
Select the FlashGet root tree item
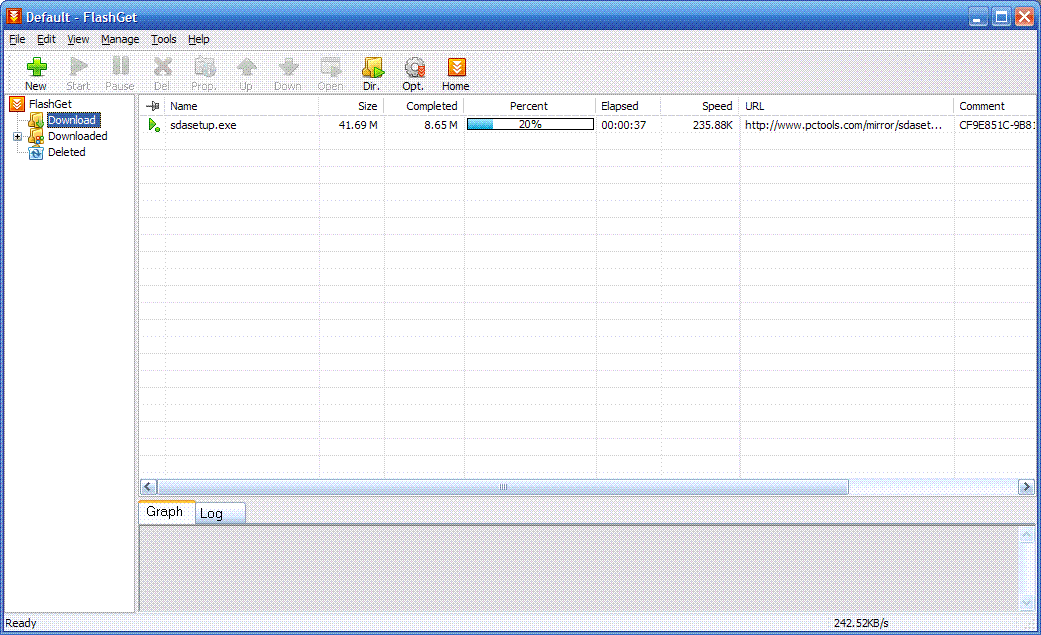[50, 104]
